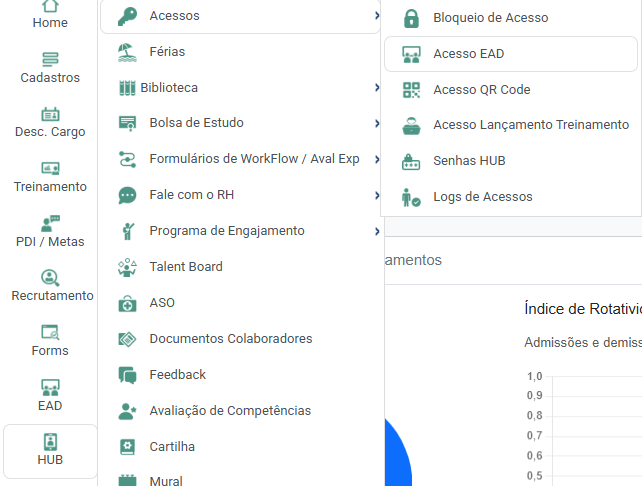Click the Talent Board icon
Screen dimensions: 642x486
(x=127, y=267)
